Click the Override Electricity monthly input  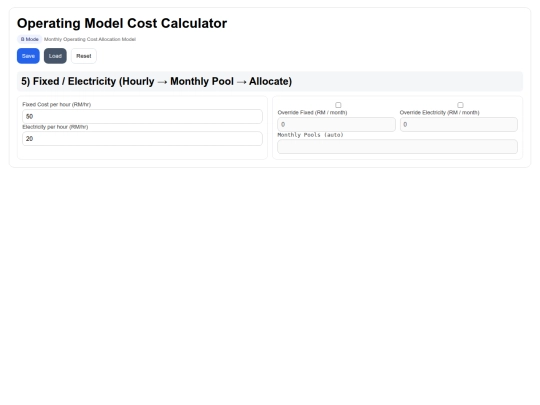(458, 124)
